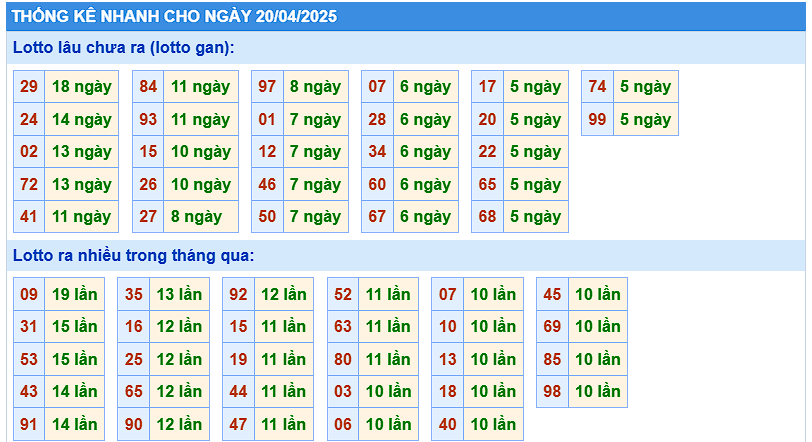Select lotto number 35
The image size is (812, 442).
tap(134, 294)
